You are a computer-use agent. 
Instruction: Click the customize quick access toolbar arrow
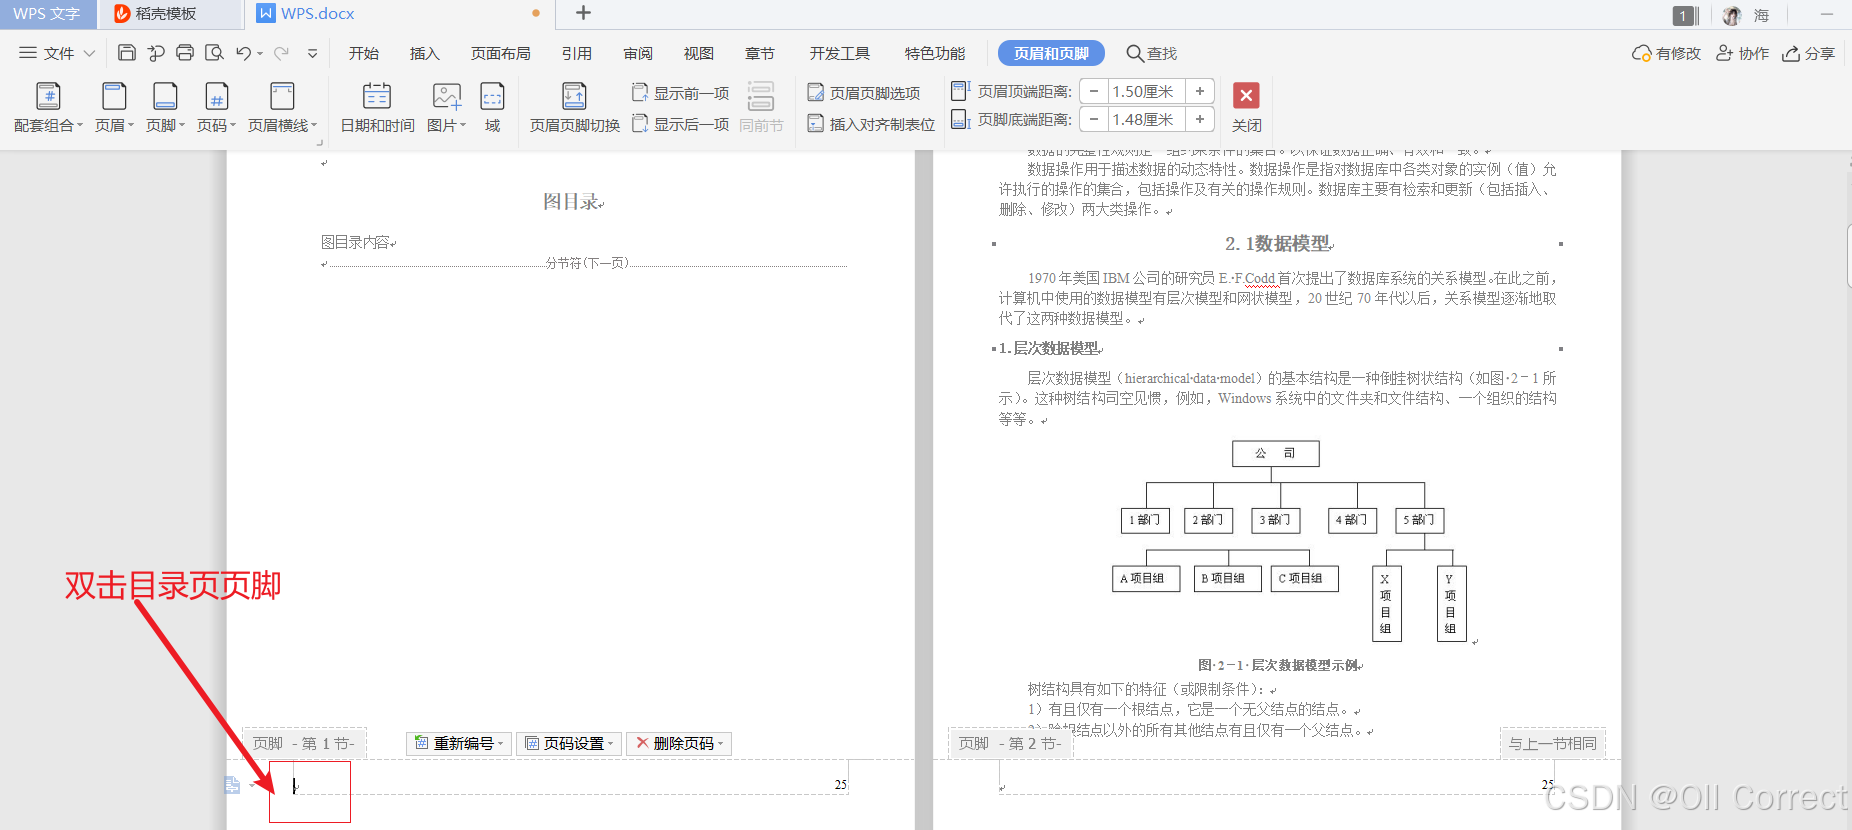(313, 53)
